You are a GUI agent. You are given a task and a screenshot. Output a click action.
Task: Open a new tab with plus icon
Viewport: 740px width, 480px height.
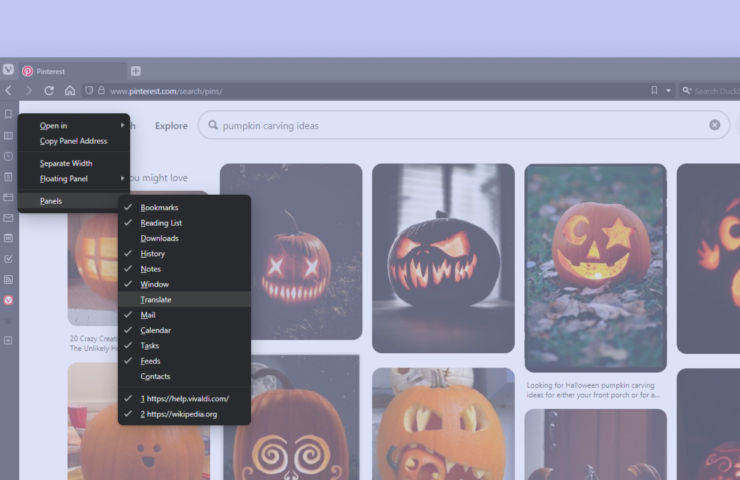point(135,71)
